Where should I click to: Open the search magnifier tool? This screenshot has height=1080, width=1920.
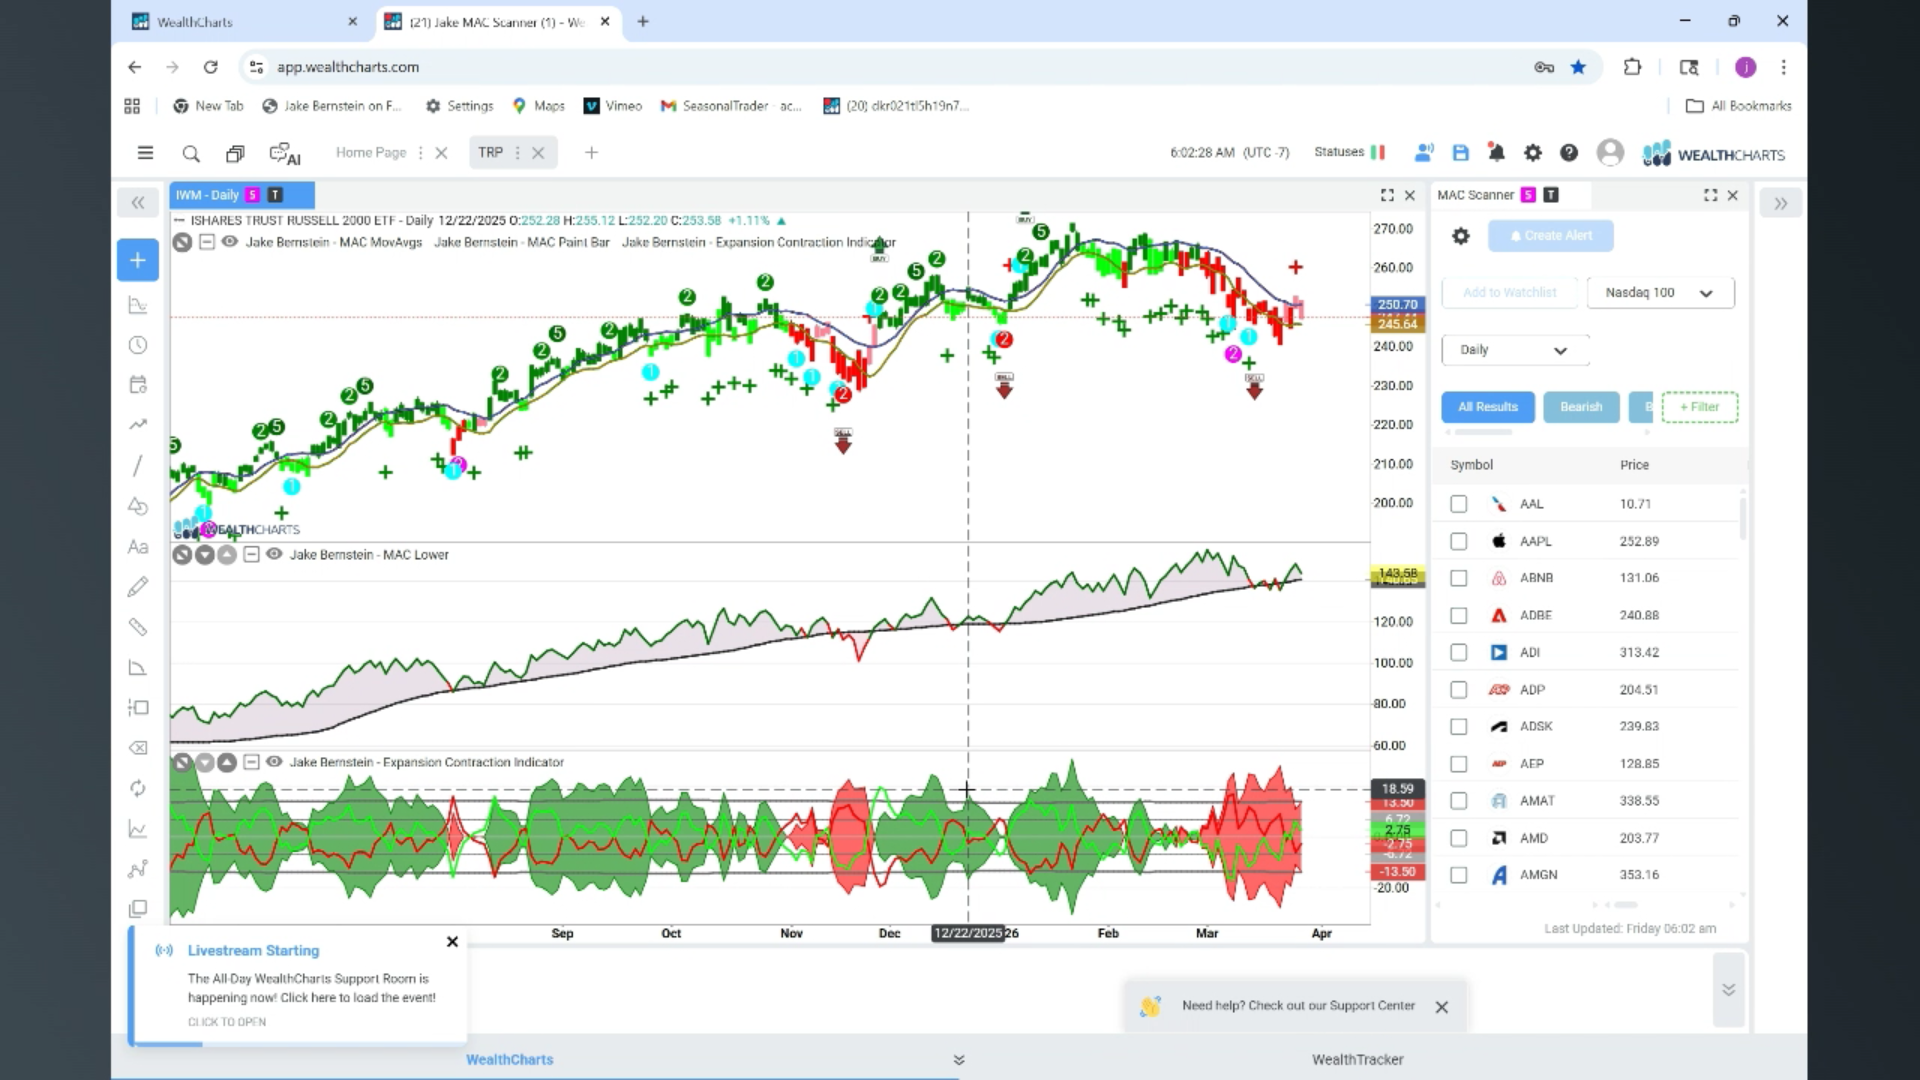coord(191,154)
